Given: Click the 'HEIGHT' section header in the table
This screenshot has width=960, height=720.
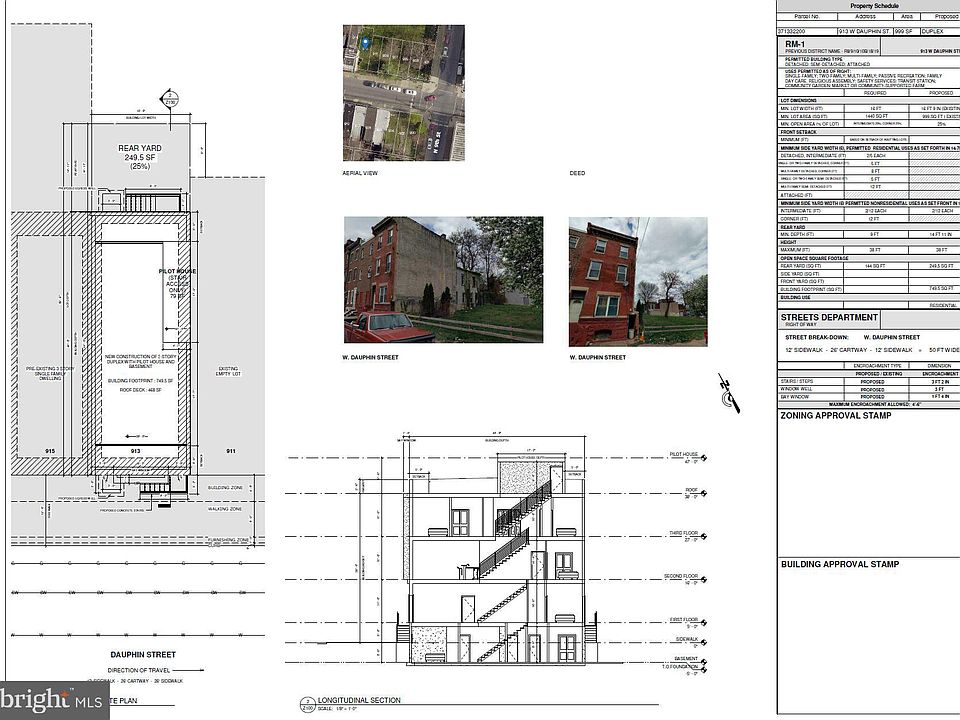Looking at the screenshot, I should [789, 242].
